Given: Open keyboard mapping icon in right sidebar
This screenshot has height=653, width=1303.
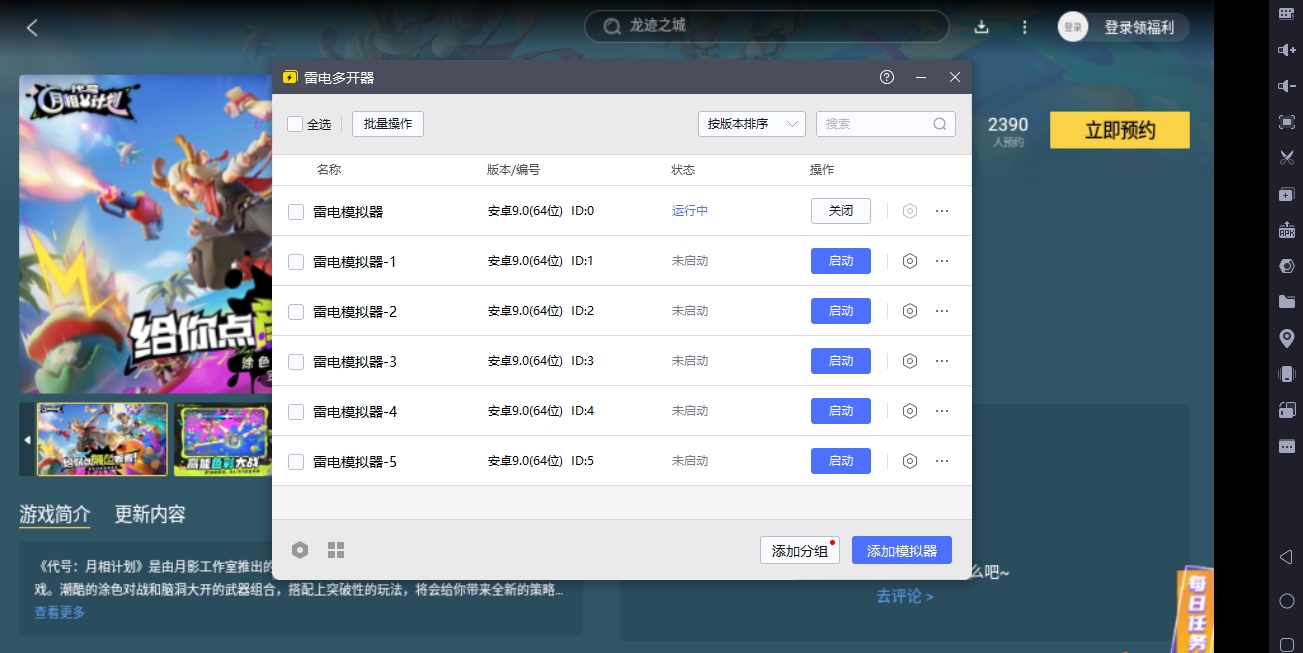Looking at the screenshot, I should (x=1287, y=13).
